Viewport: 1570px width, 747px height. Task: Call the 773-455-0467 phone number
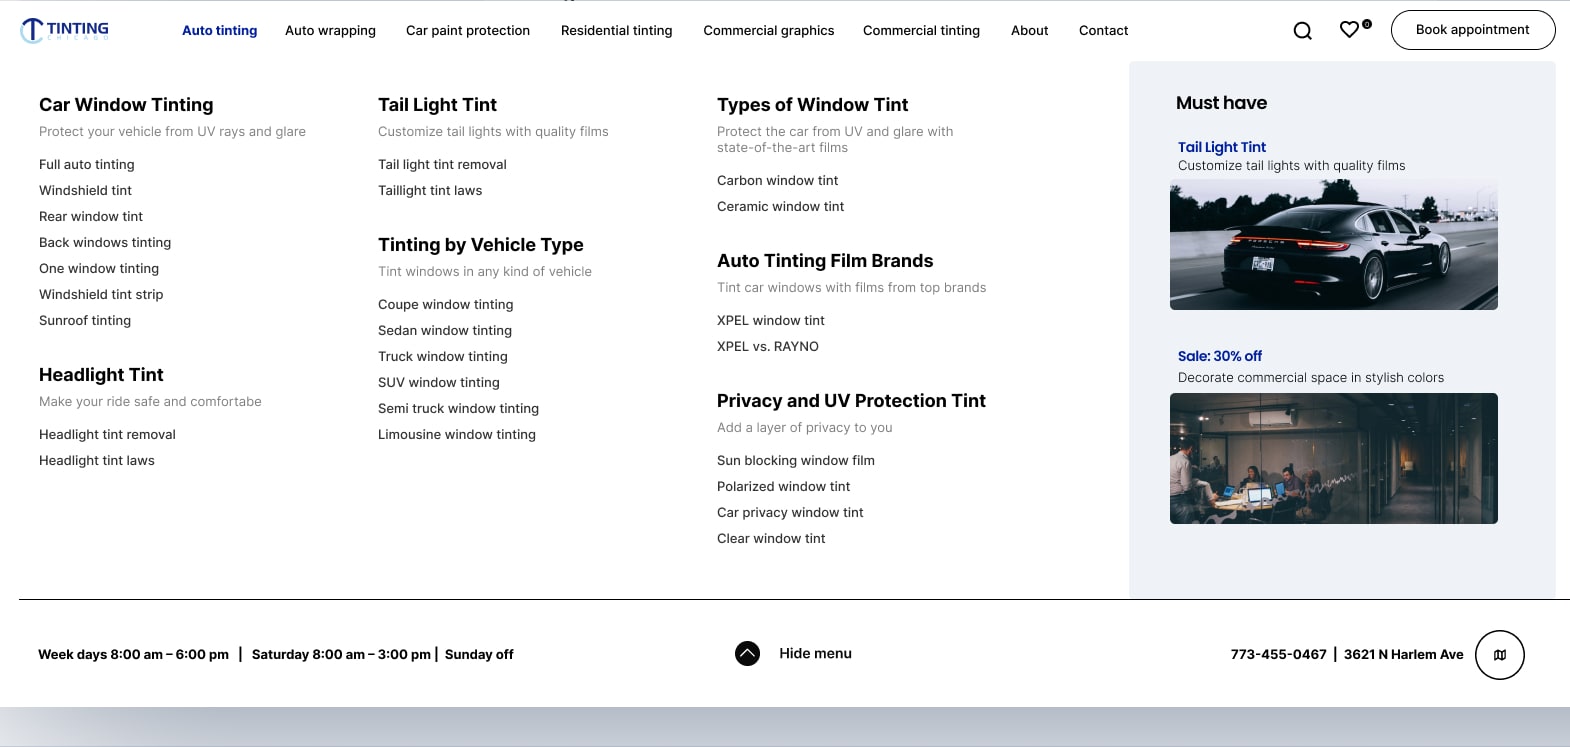click(1278, 655)
